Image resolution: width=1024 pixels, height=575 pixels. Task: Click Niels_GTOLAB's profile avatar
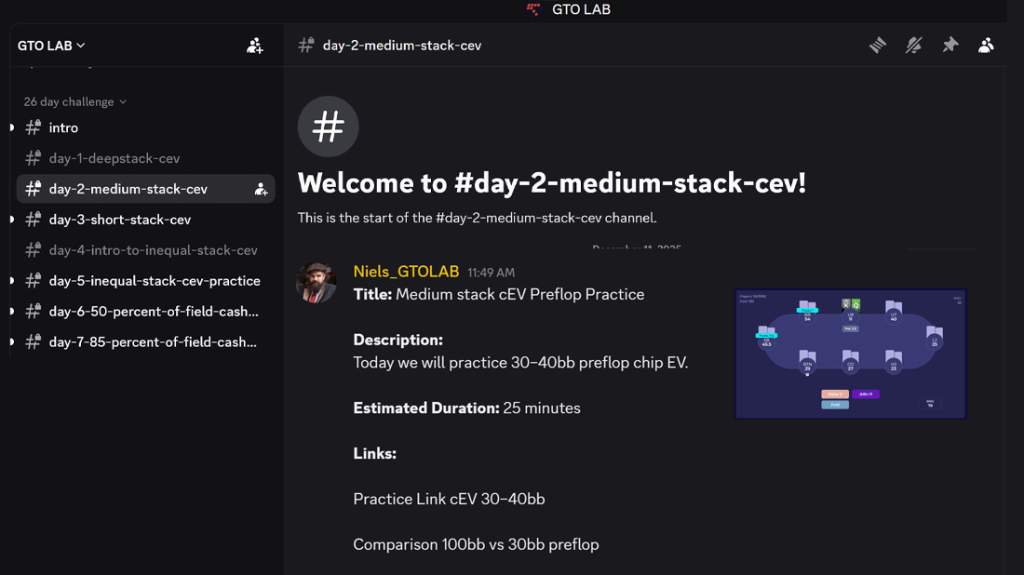coord(316,283)
